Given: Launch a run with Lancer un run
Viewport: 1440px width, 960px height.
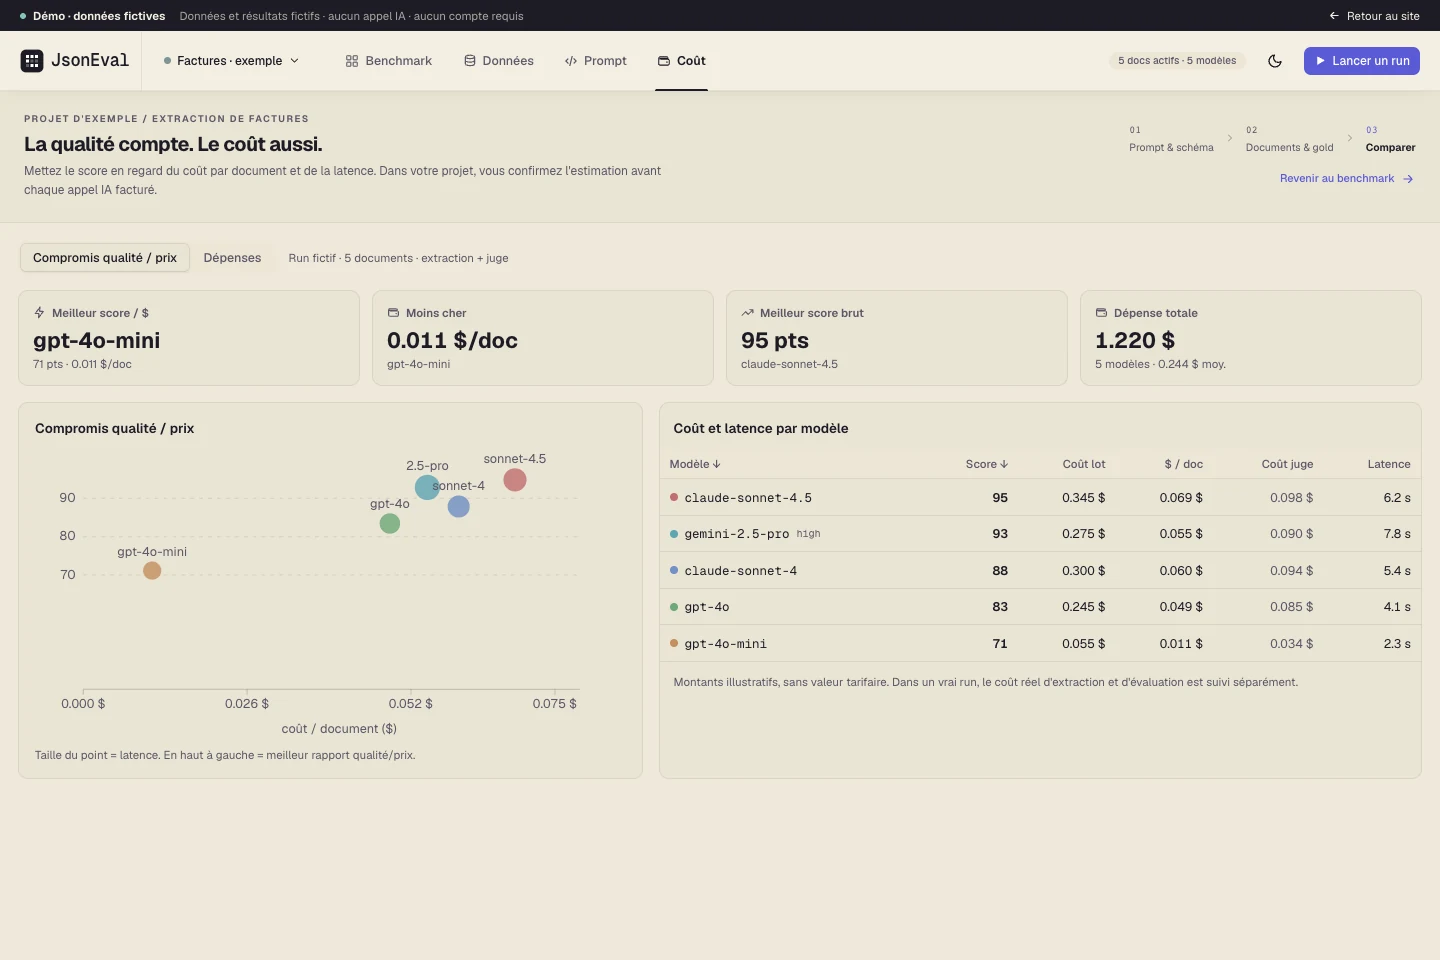Looking at the screenshot, I should click(x=1362, y=61).
